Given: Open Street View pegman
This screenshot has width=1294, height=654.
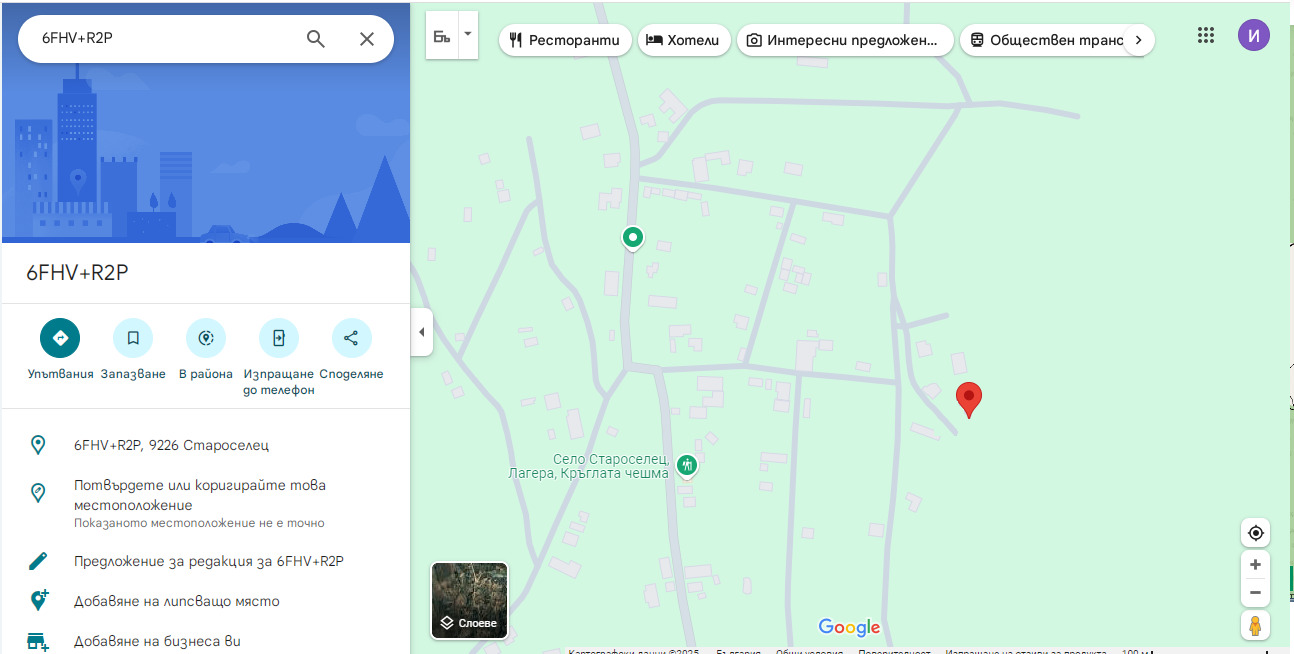Looking at the screenshot, I should click(1255, 626).
